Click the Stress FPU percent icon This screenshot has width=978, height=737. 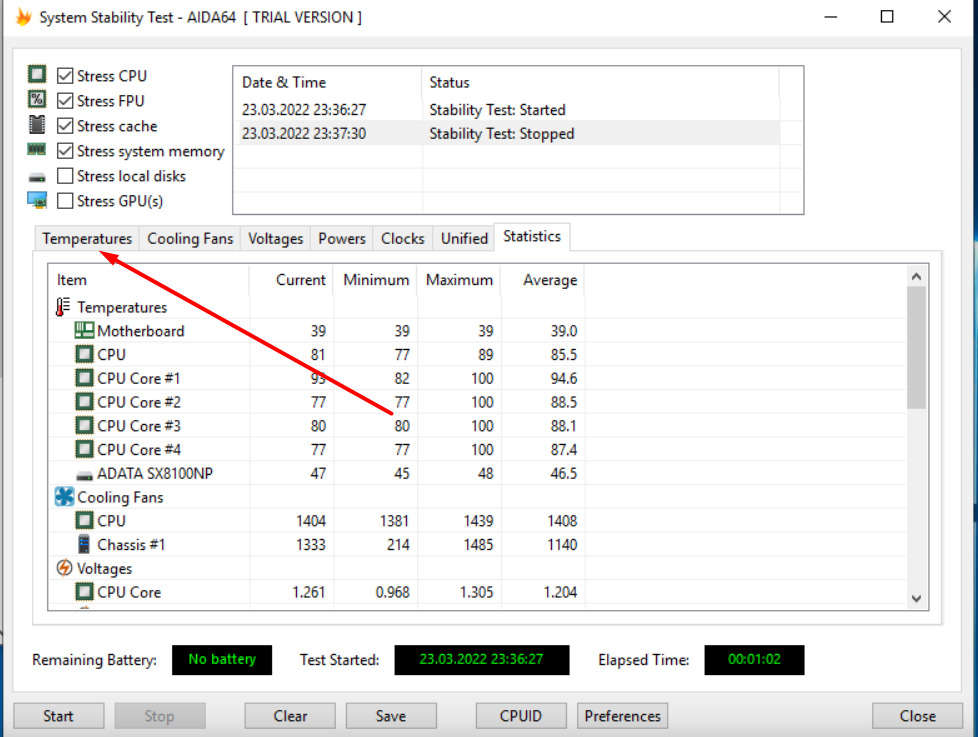37,99
